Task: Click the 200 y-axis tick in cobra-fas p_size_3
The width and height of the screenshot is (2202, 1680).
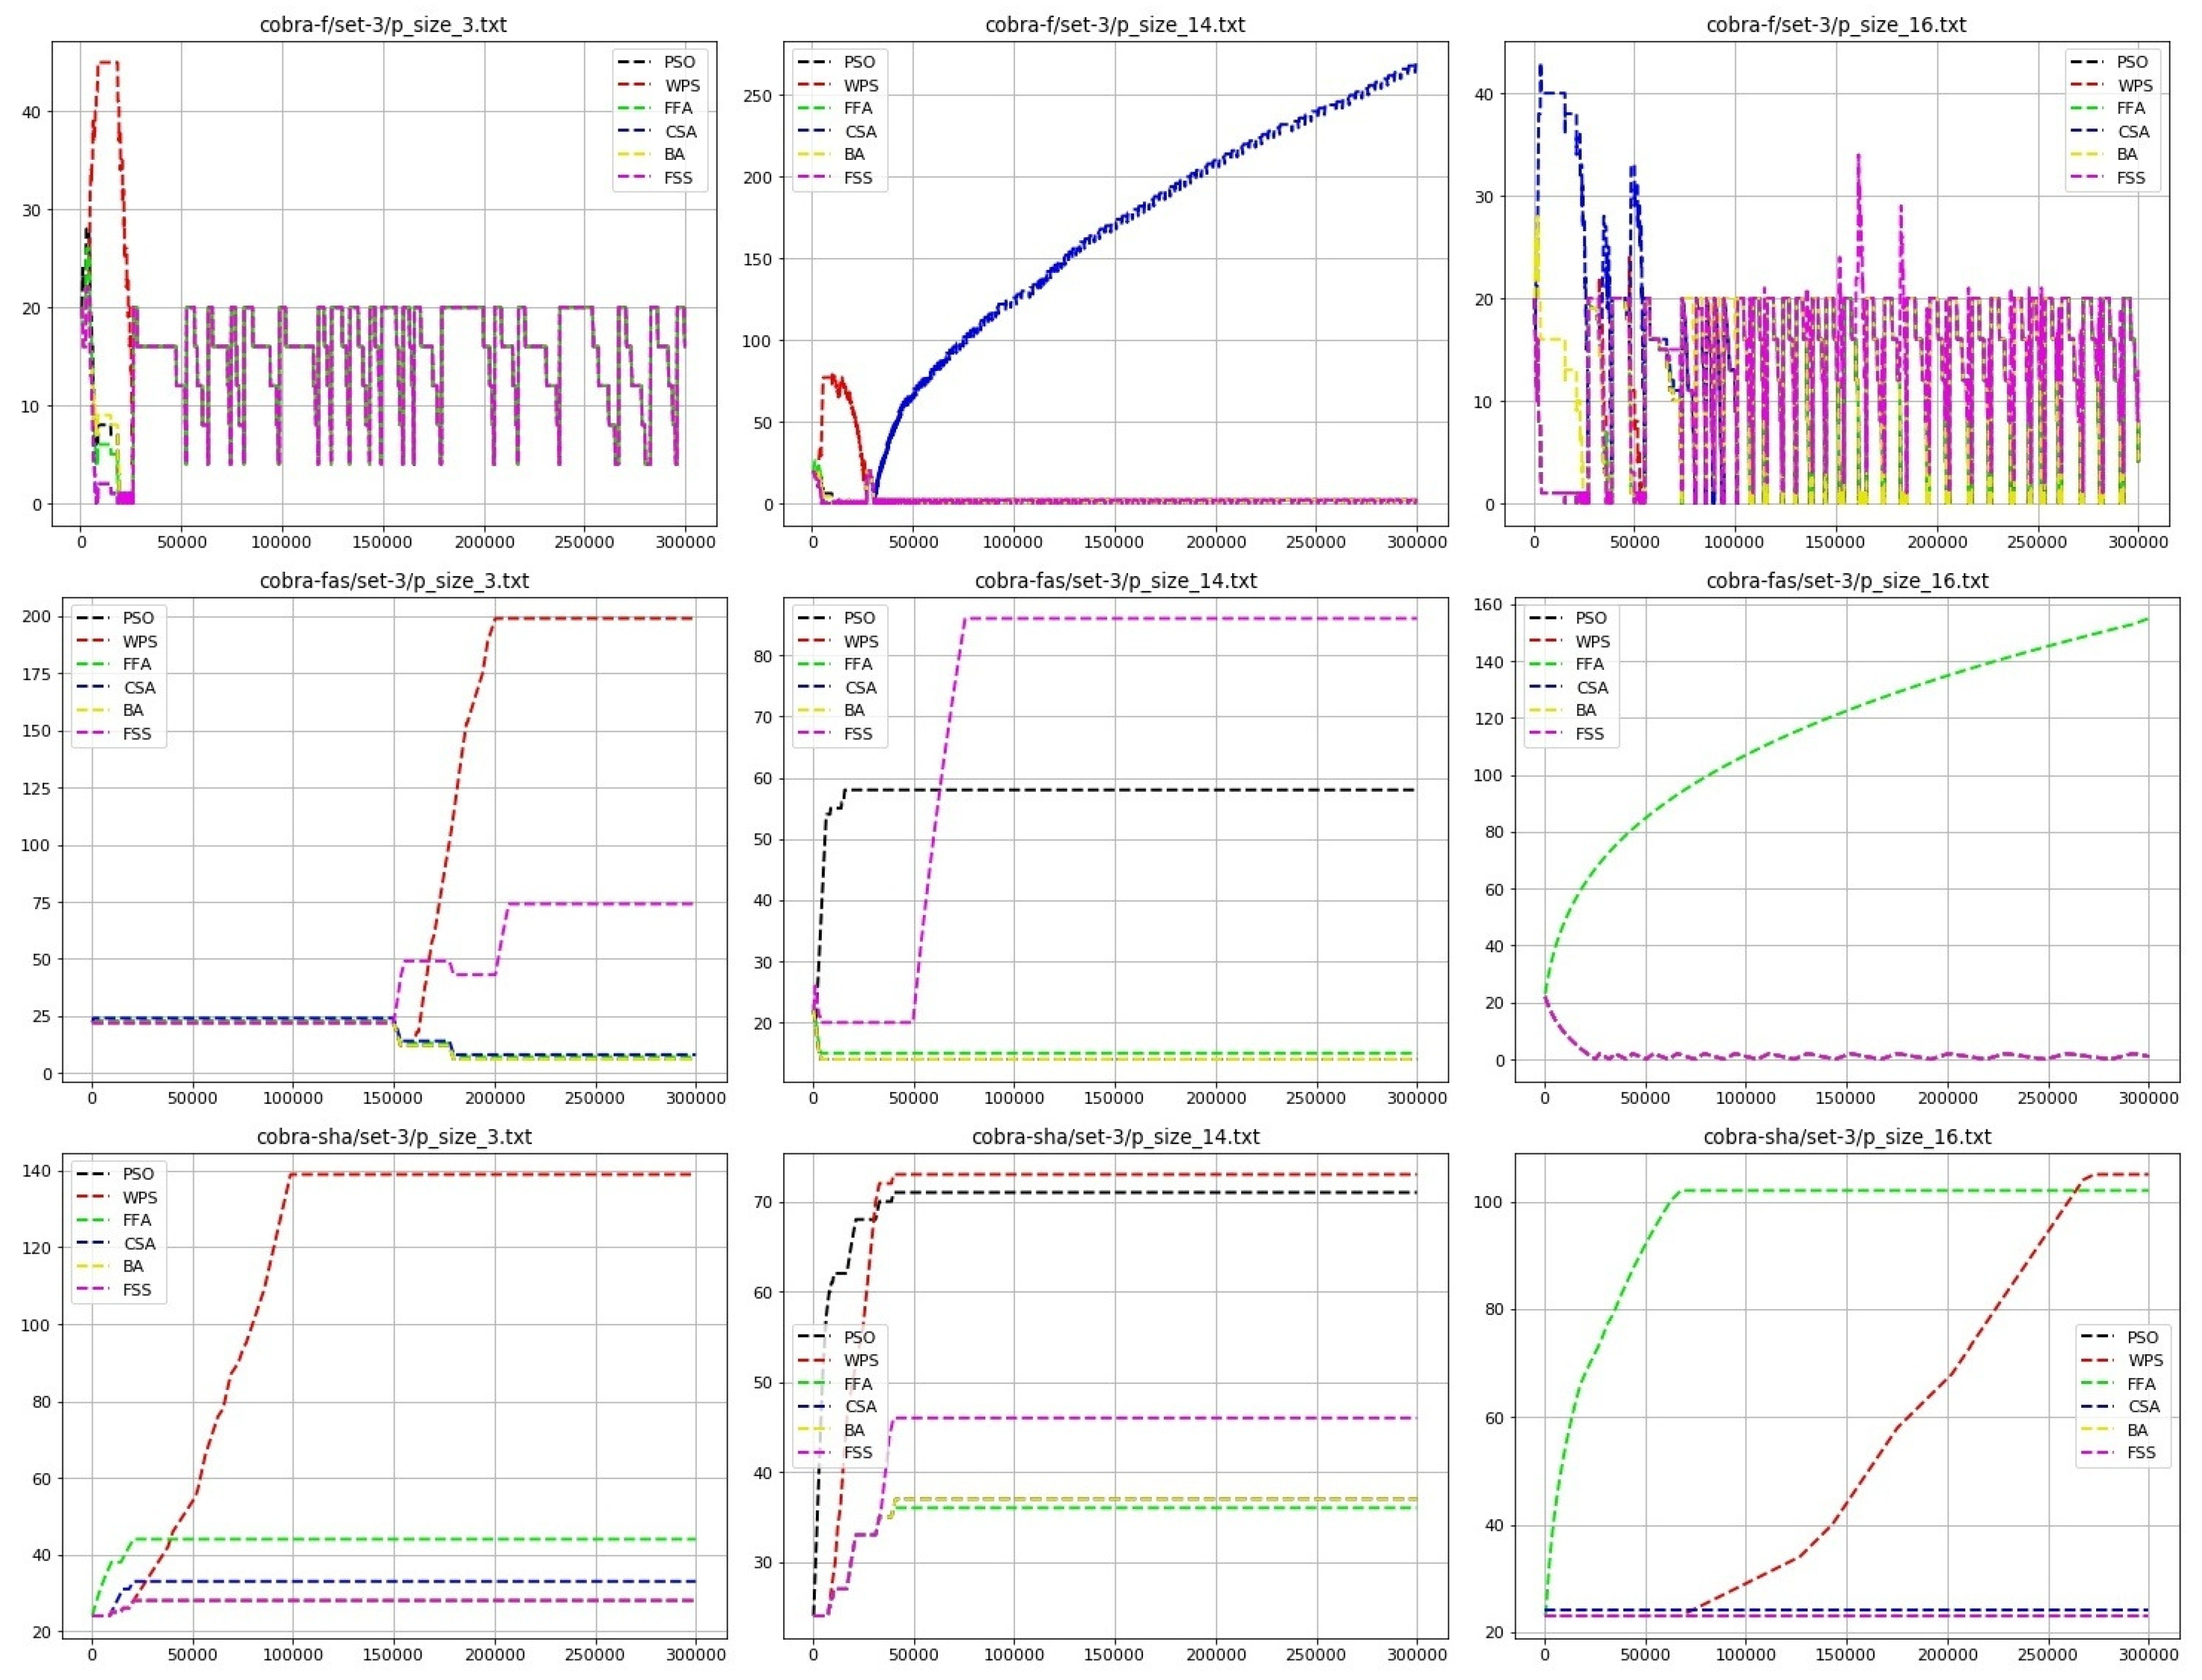Action: tap(36, 617)
